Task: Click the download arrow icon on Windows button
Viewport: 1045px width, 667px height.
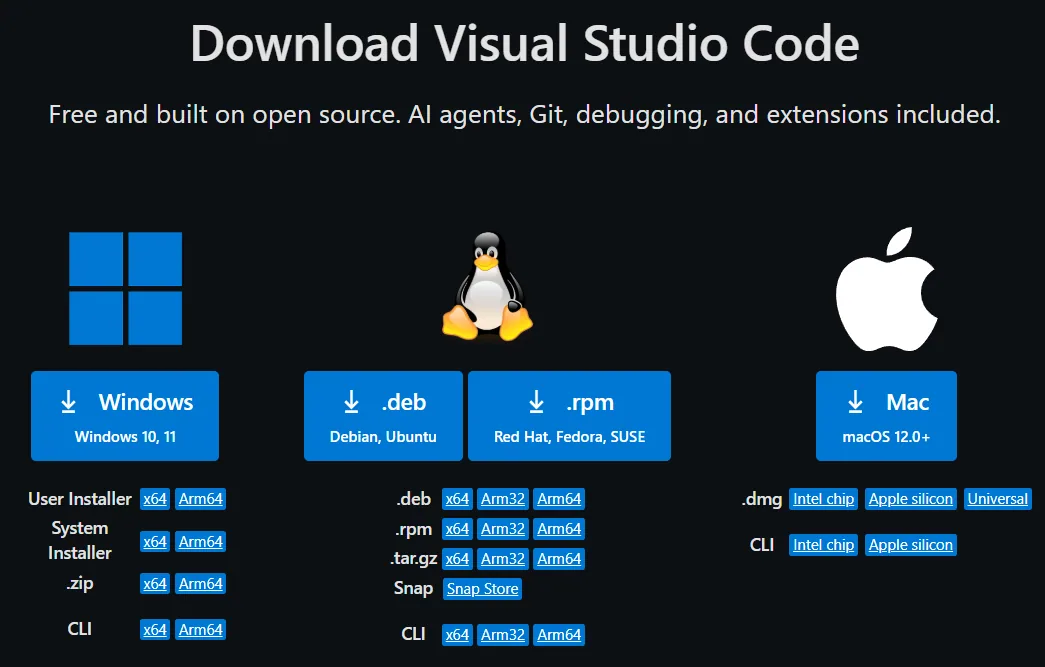Action: [68, 402]
